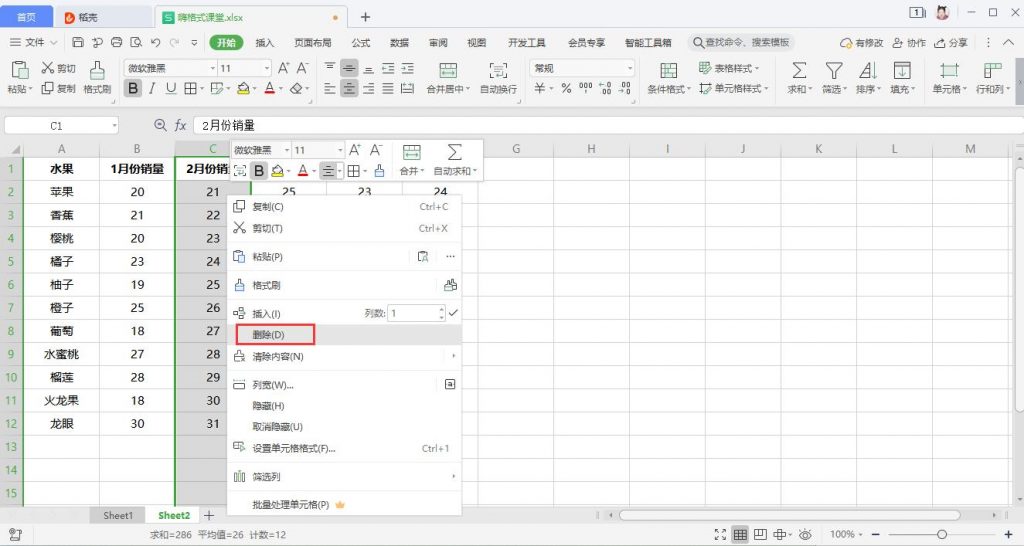Click the Share (分享) button

click(951, 42)
